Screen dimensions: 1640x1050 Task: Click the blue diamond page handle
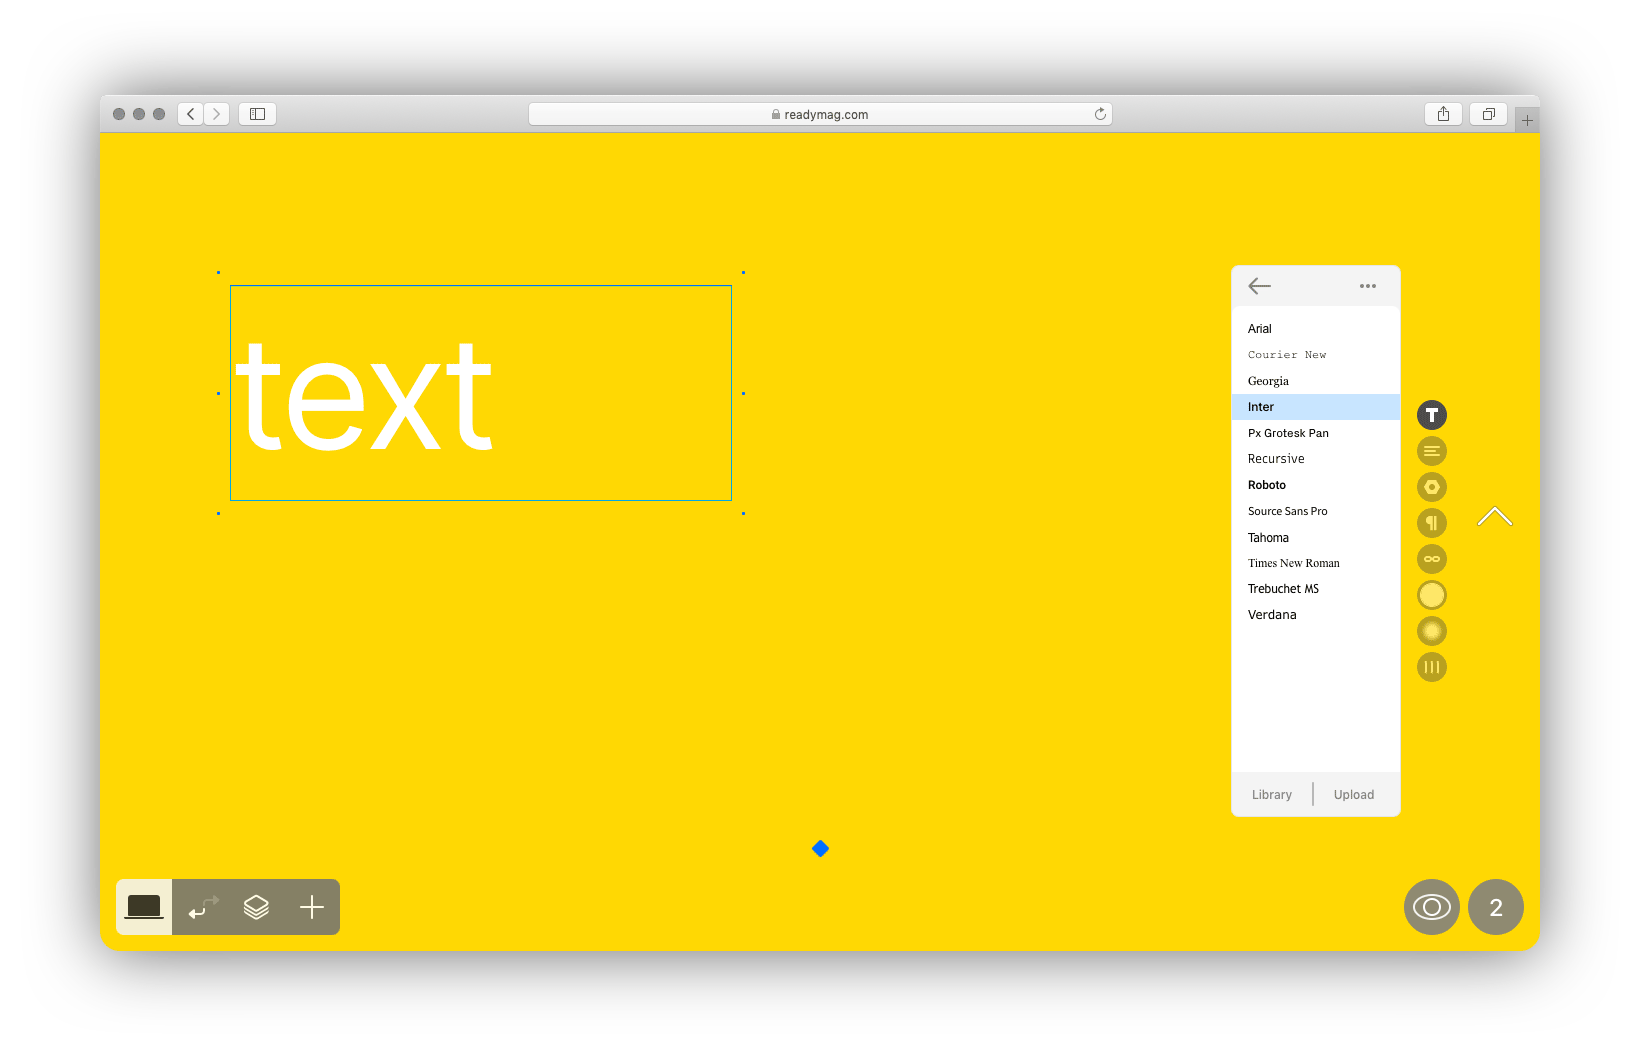(x=820, y=849)
